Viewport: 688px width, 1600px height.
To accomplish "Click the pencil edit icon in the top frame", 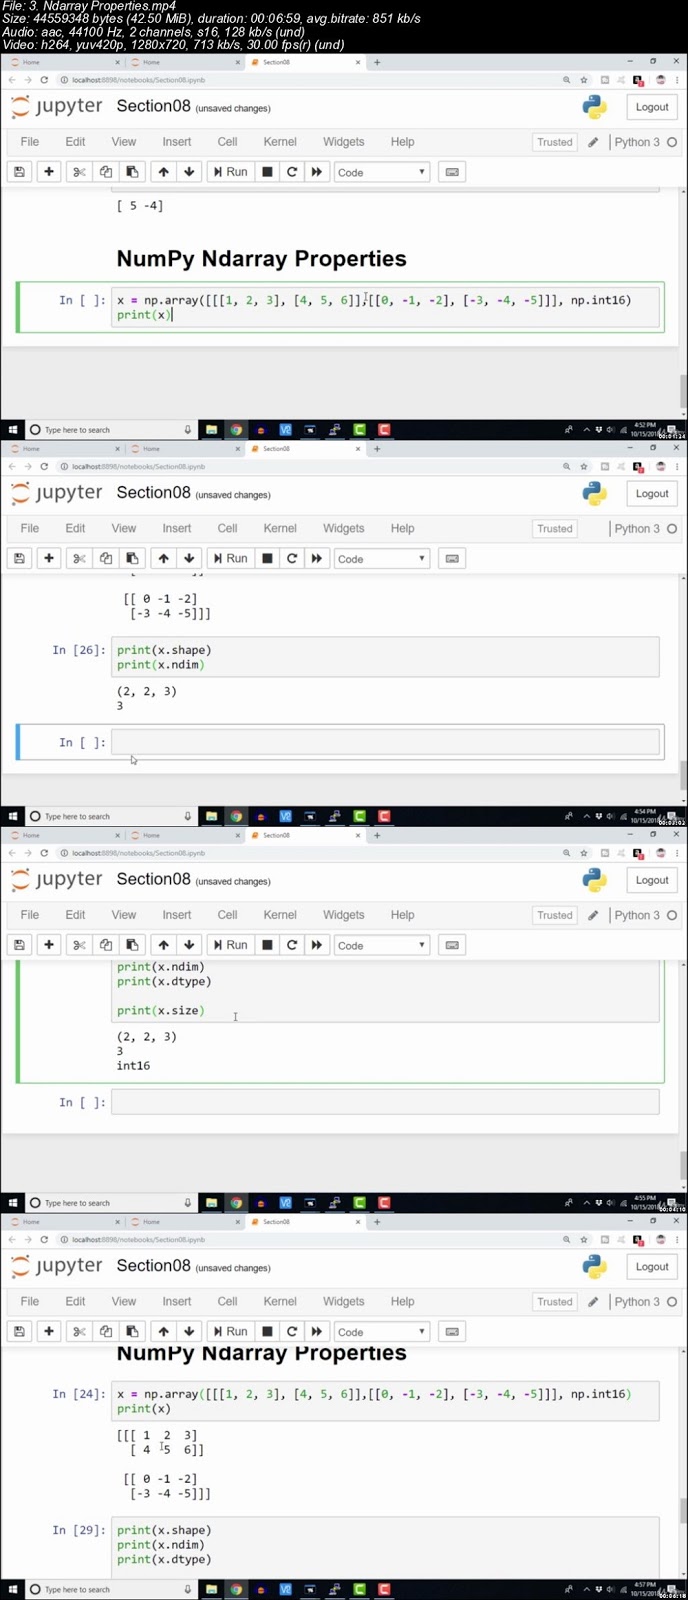I will tap(593, 142).
